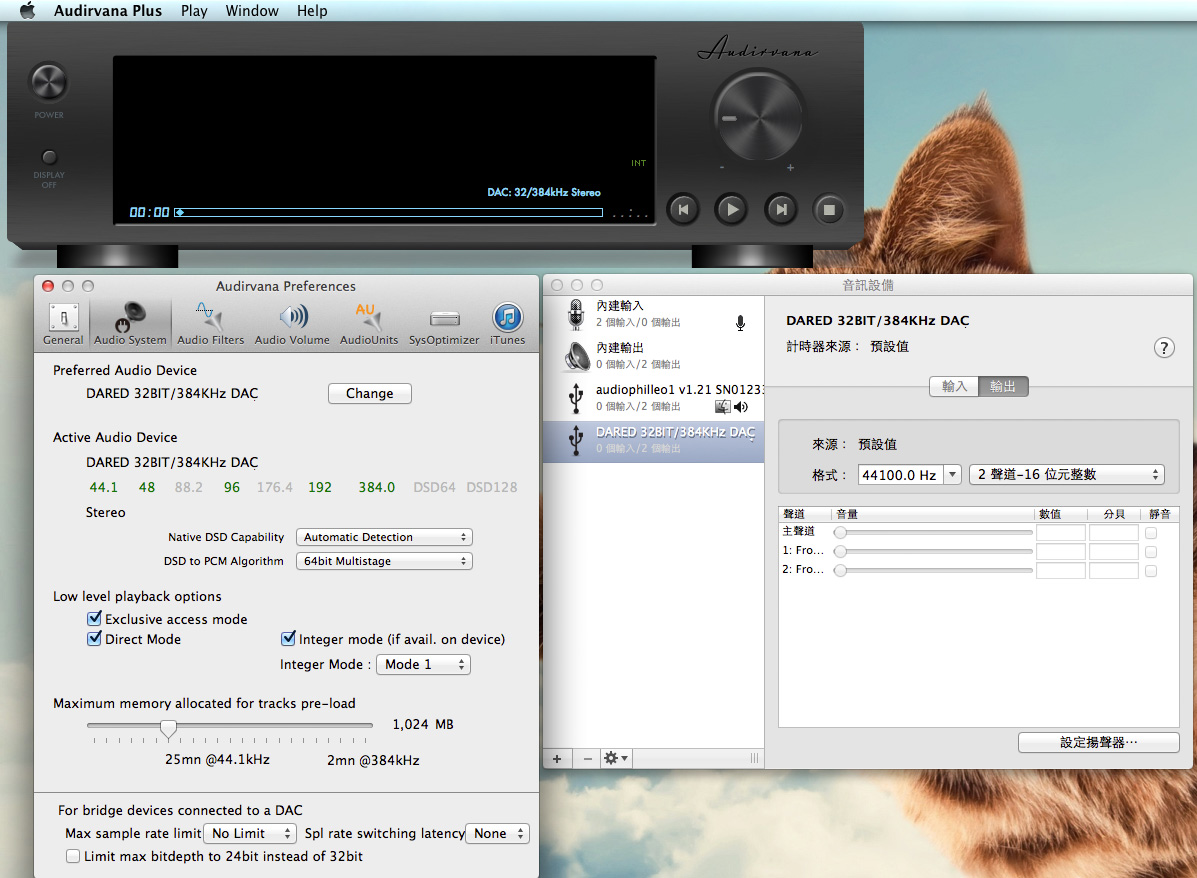Screen dimensions: 1197x878
Task: Open the 2 聲道-16 位元整數 format dropdown
Action: [1066, 474]
